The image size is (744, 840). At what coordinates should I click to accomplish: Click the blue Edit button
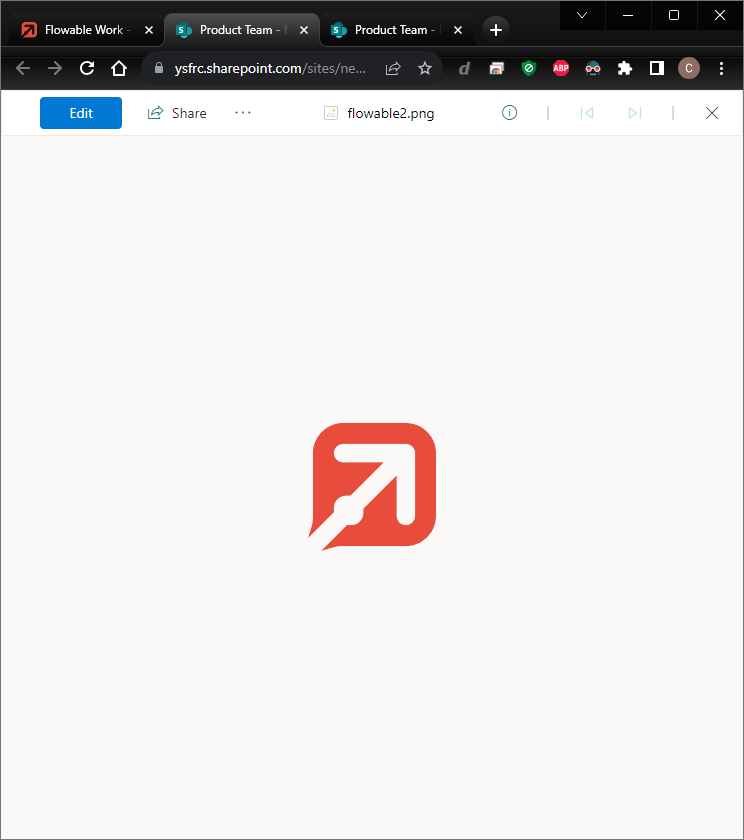pyautogui.click(x=81, y=113)
